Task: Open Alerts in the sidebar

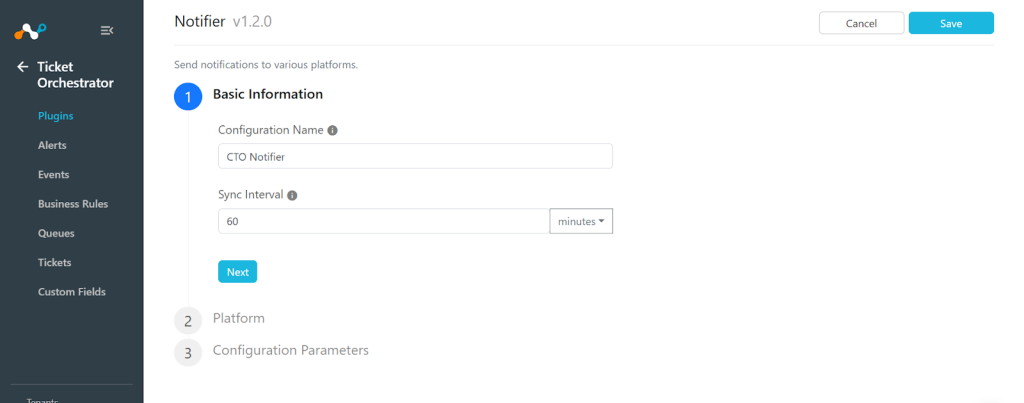Action: coord(52,146)
